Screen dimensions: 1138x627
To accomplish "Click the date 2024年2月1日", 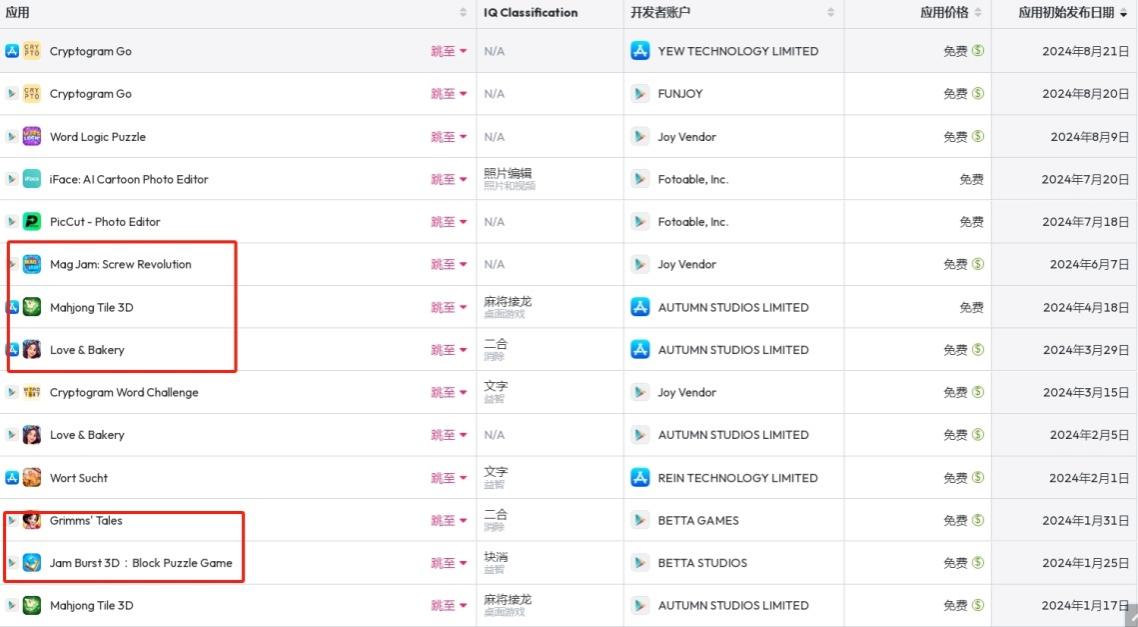I will click(1089, 478).
